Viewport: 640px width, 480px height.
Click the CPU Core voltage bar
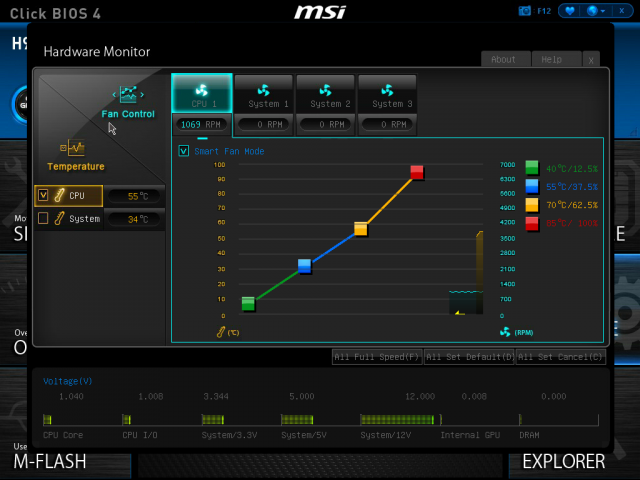click(47, 420)
